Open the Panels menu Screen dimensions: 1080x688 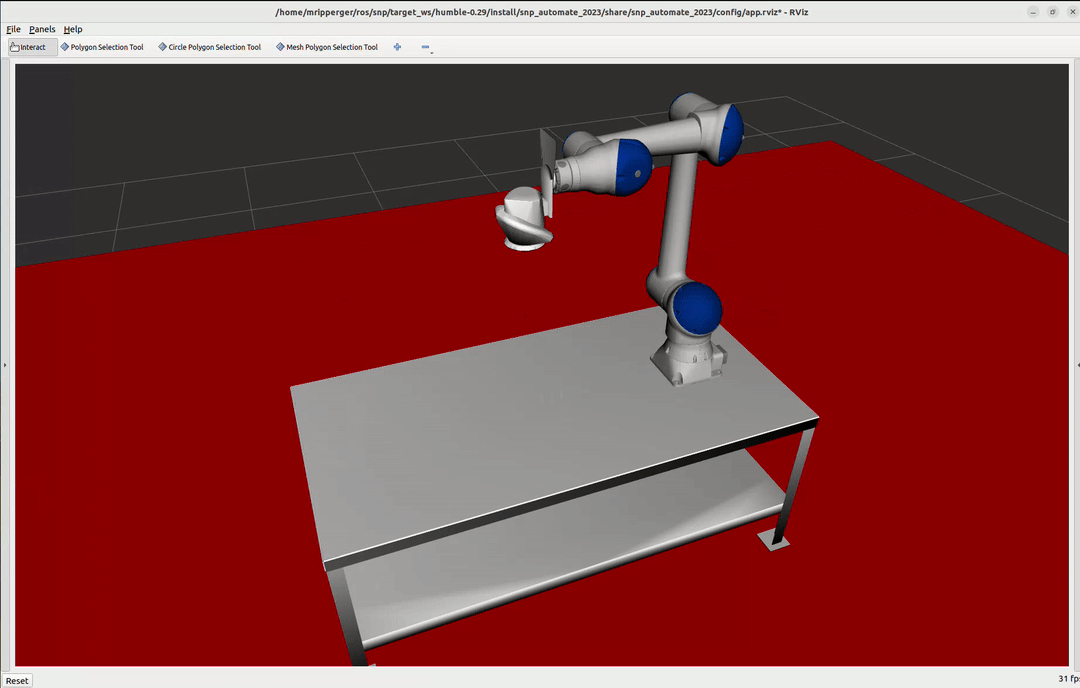[42, 29]
